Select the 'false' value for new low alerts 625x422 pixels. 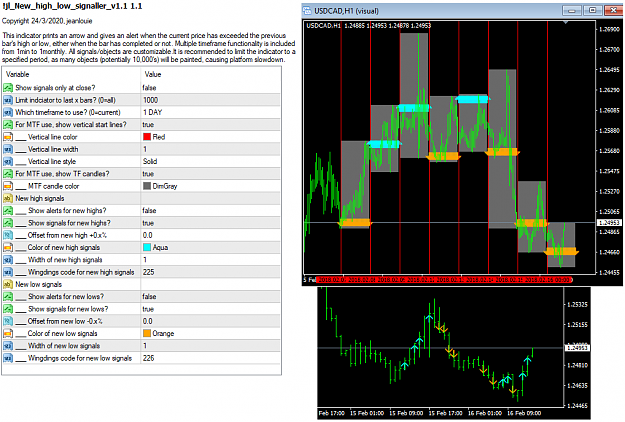[x=149, y=296]
